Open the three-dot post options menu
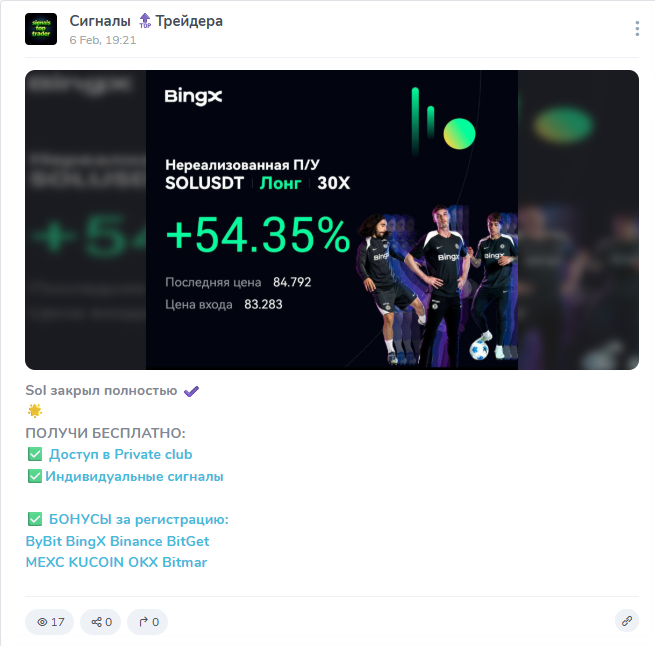 tap(637, 28)
